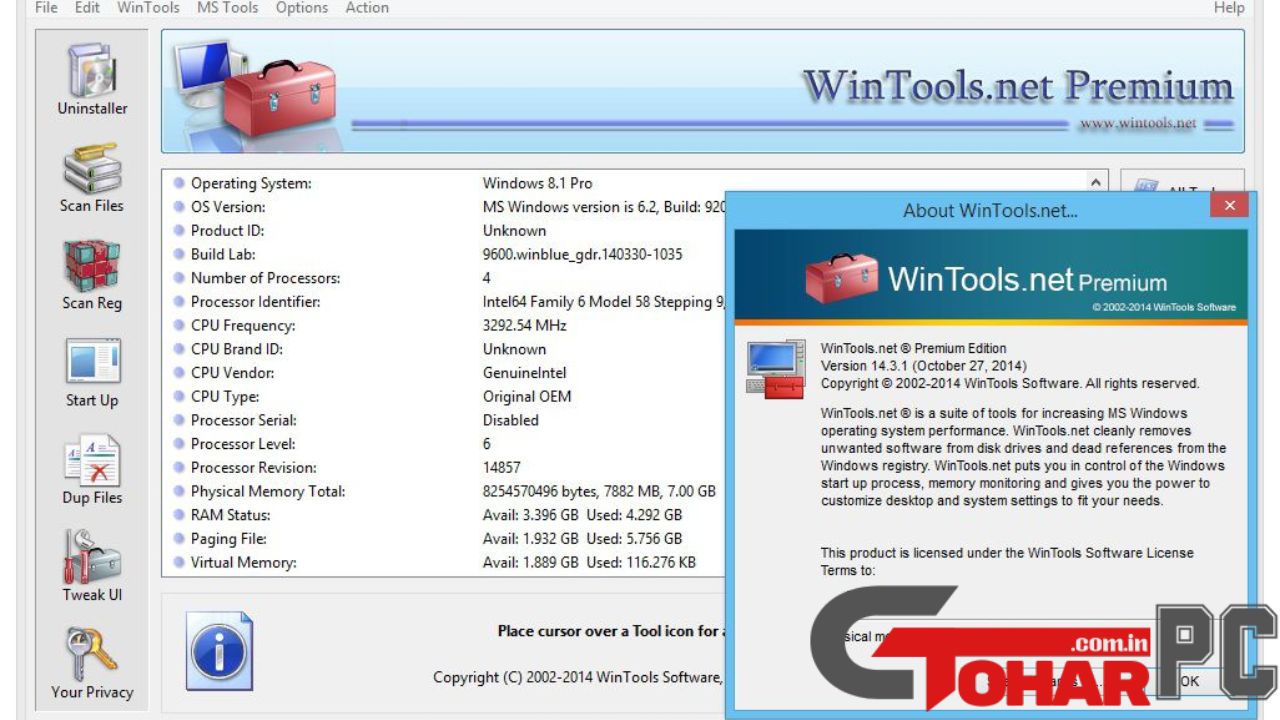The height and width of the screenshot is (720, 1280).
Task: Select the Product ID row
Action: pyautogui.click(x=444, y=231)
